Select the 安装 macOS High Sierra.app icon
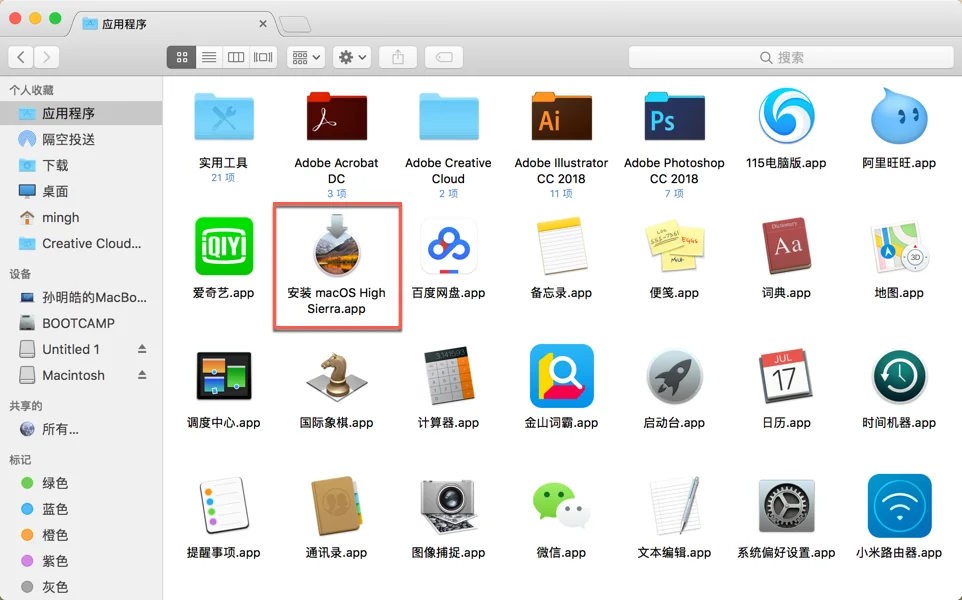This screenshot has width=962, height=600. click(x=336, y=245)
